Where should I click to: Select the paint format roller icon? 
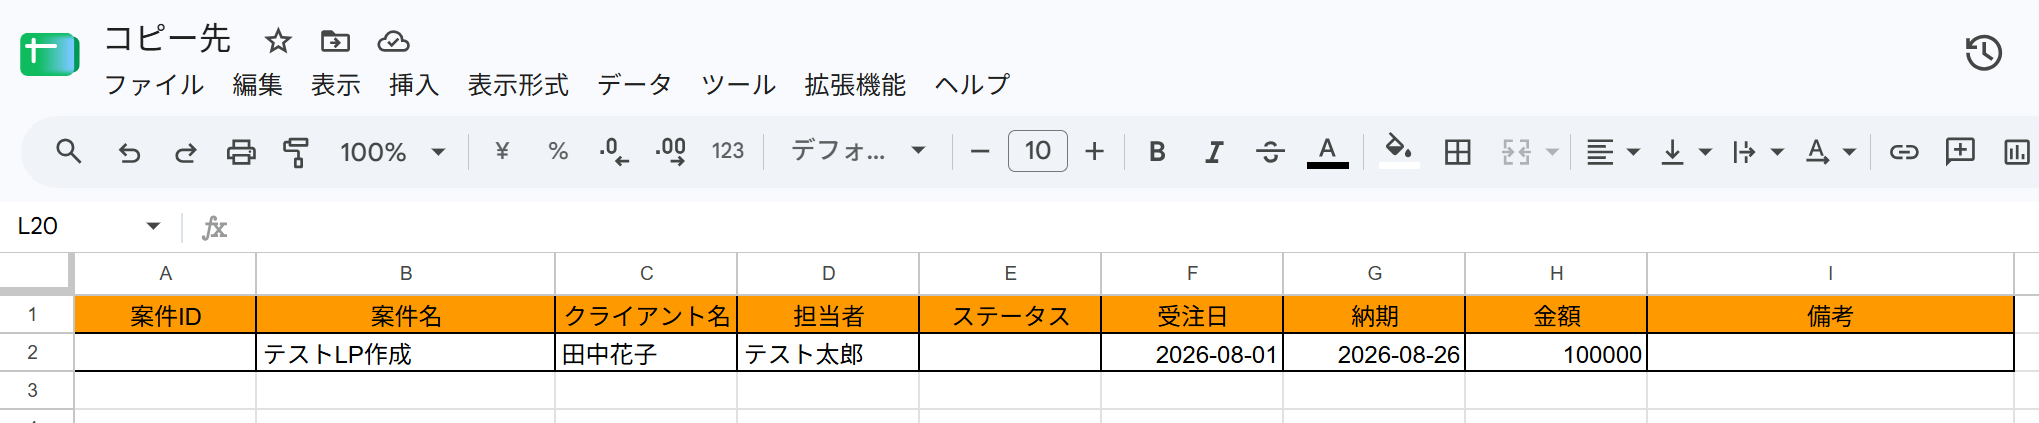pyautogui.click(x=296, y=152)
